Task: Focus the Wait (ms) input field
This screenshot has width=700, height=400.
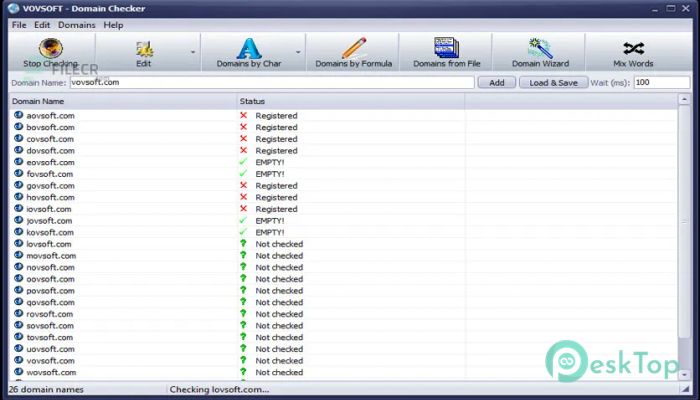Action: (662, 82)
